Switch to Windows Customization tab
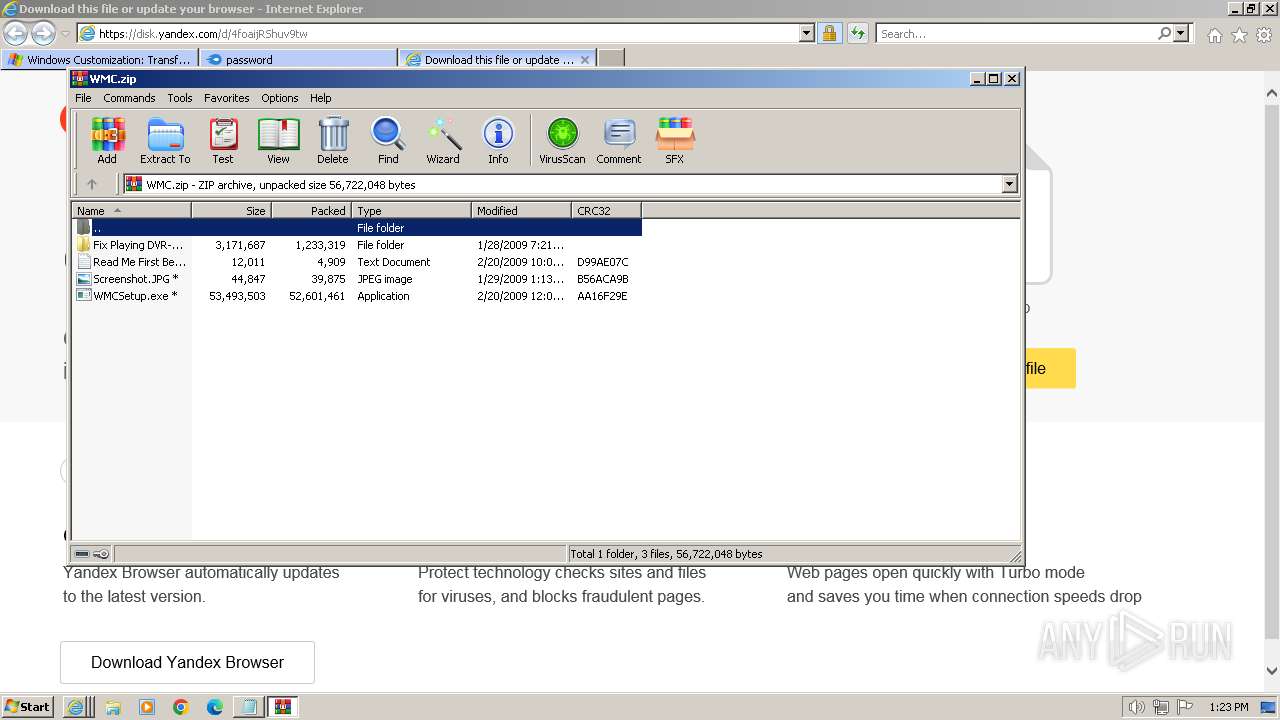This screenshot has height=720, width=1280. (x=100, y=59)
